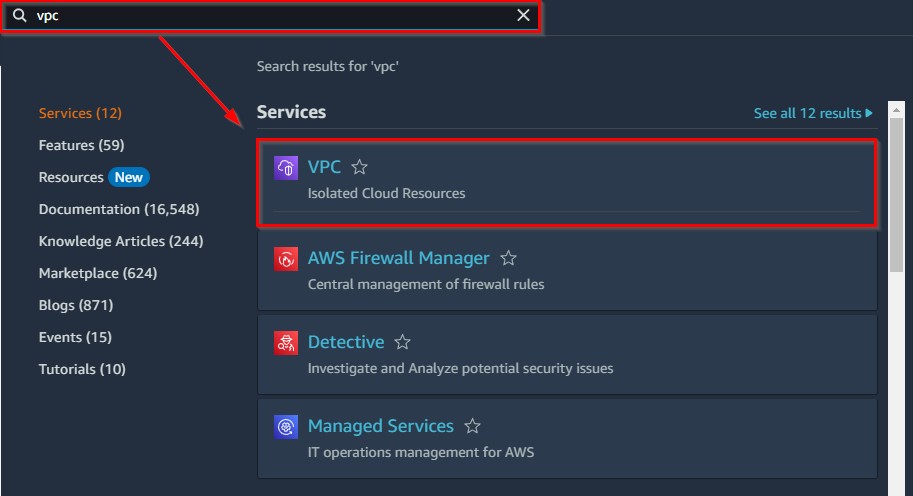Mark Managed Services as favorite
Viewport: 913px width, 496px height.
[x=472, y=427]
